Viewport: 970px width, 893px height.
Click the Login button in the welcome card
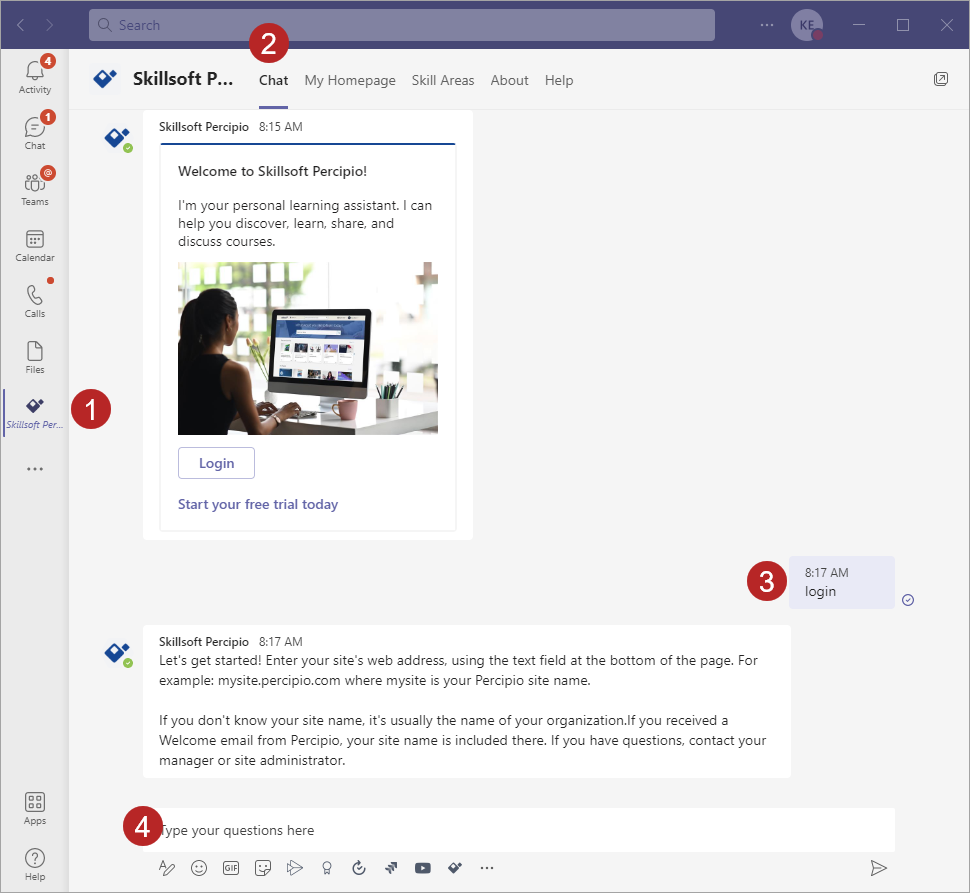click(x=217, y=463)
